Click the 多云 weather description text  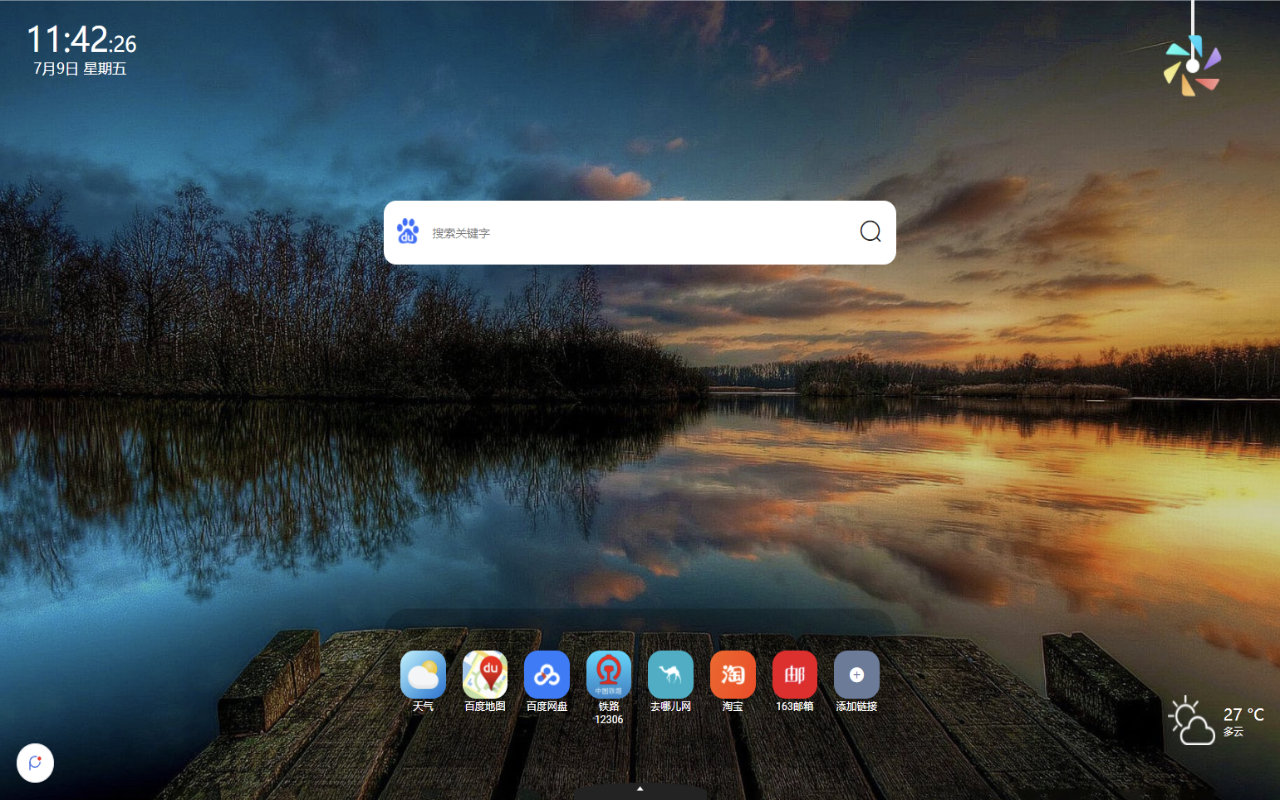[1233, 732]
